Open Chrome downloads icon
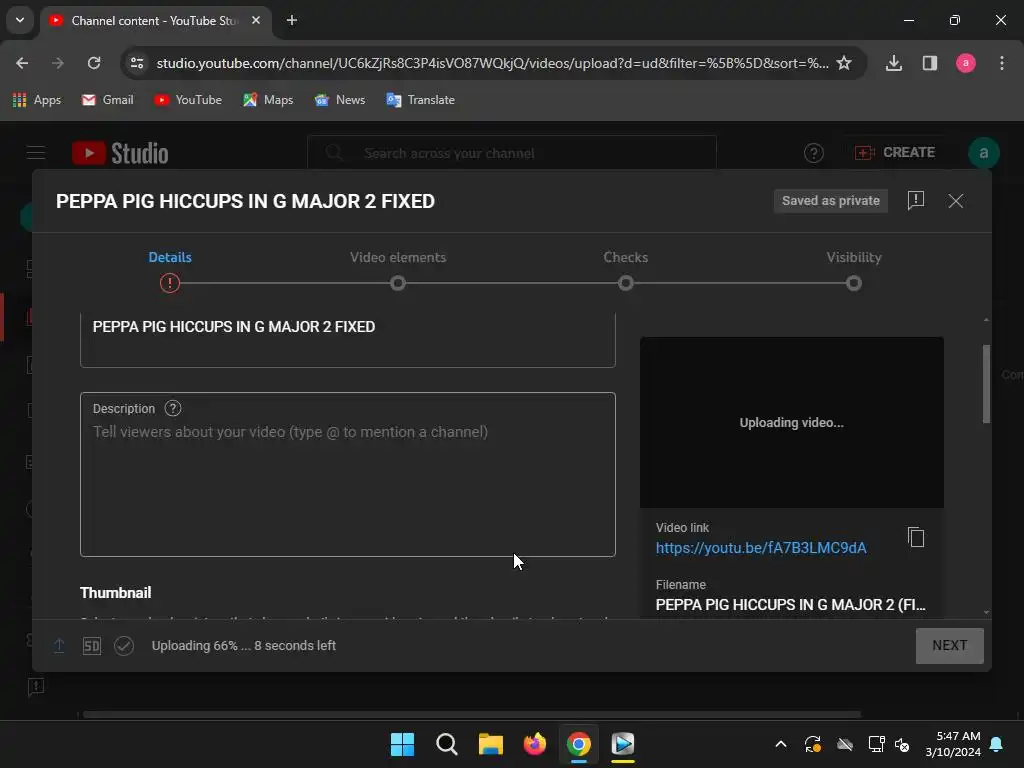Image resolution: width=1024 pixels, height=768 pixels. (x=893, y=63)
